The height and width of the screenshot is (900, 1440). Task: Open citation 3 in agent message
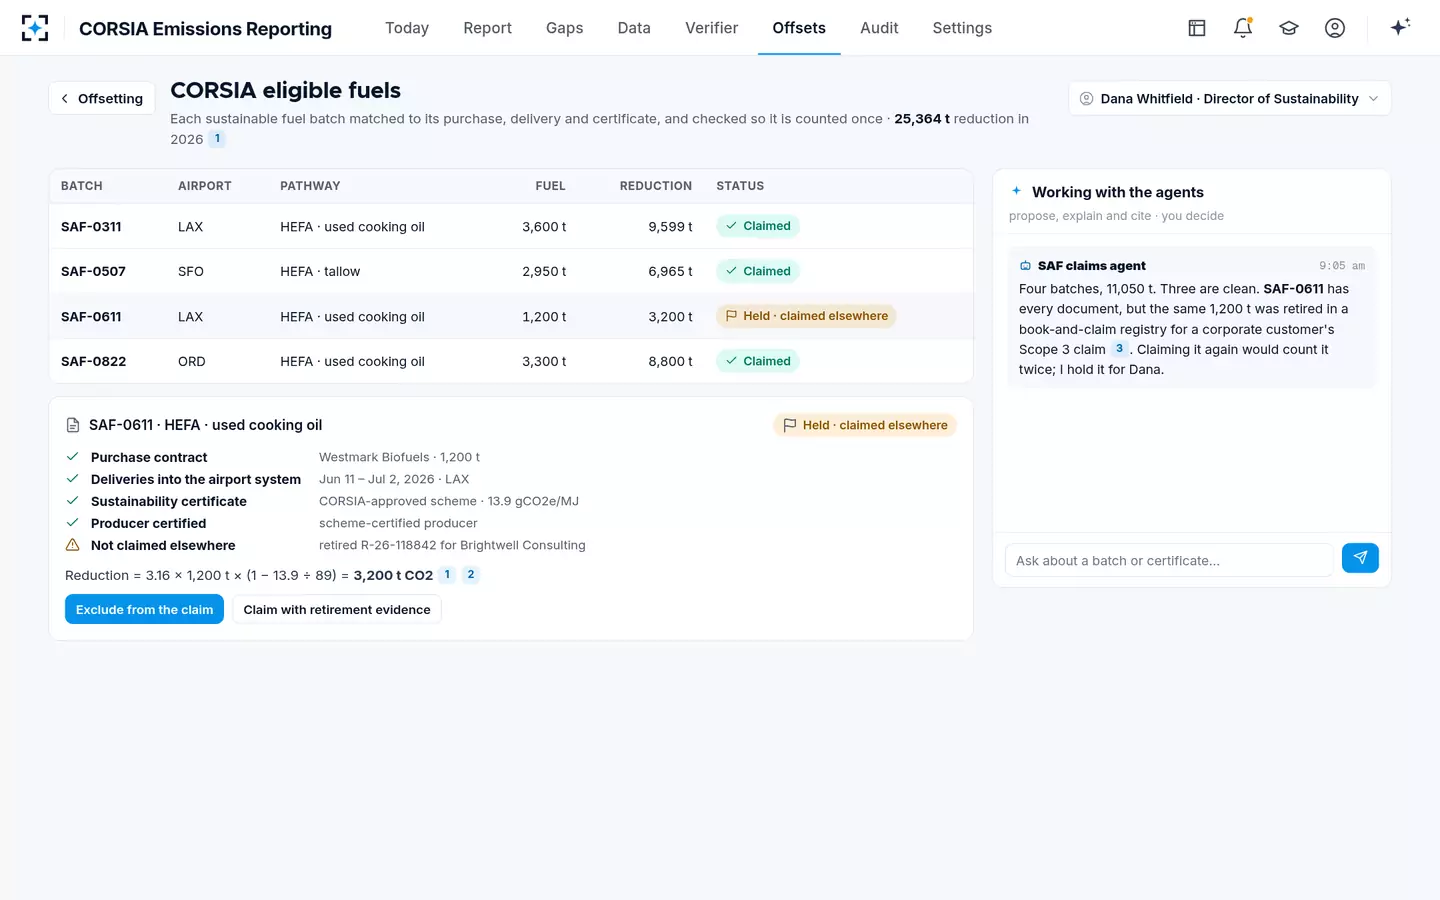click(1119, 349)
